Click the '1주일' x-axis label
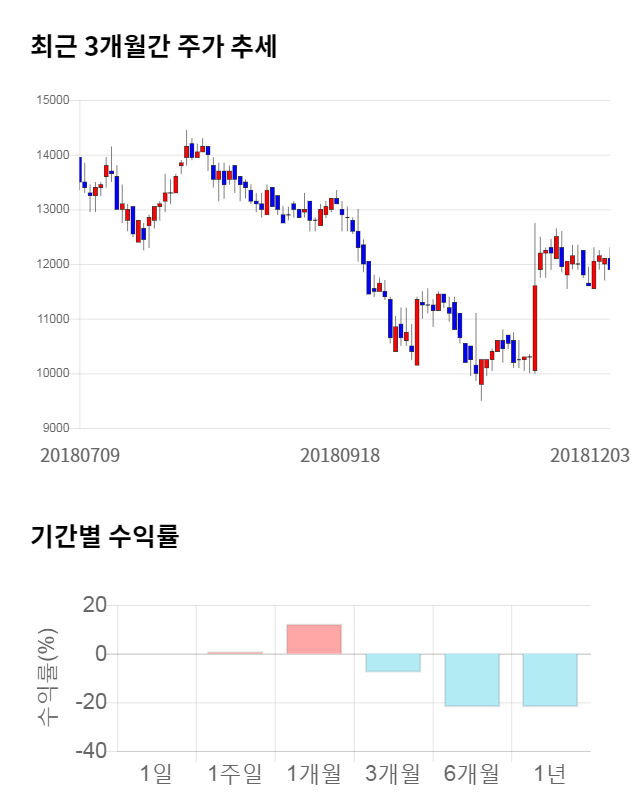Viewport: 640px width, 810px height. click(235, 773)
